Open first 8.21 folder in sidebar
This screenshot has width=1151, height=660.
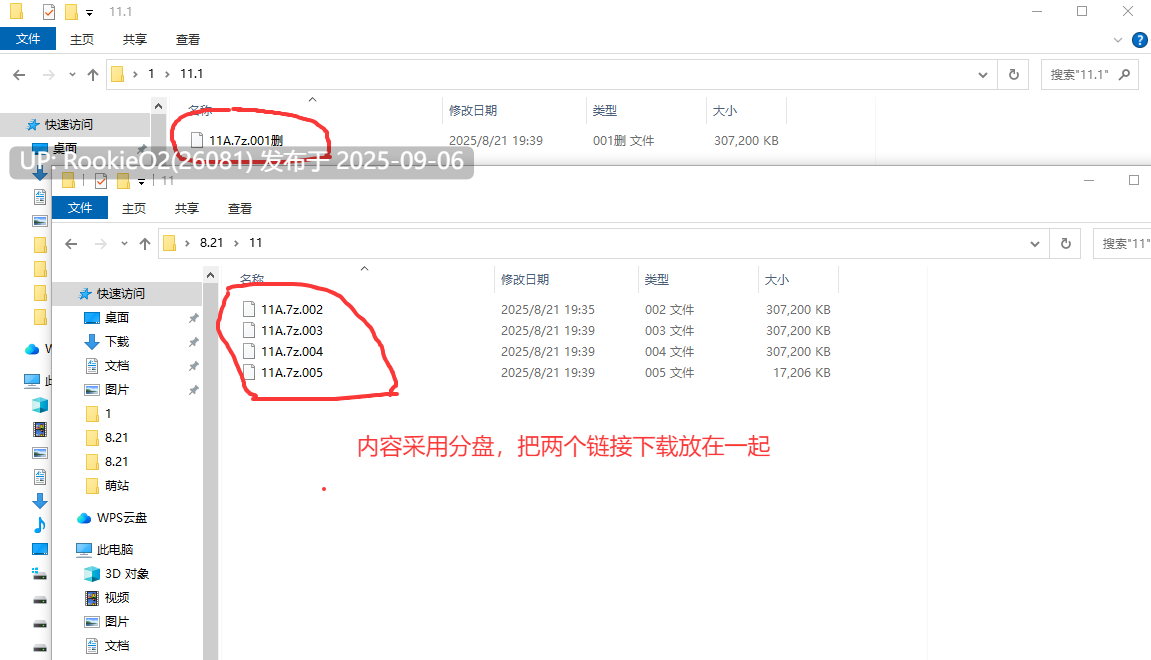click(116, 438)
